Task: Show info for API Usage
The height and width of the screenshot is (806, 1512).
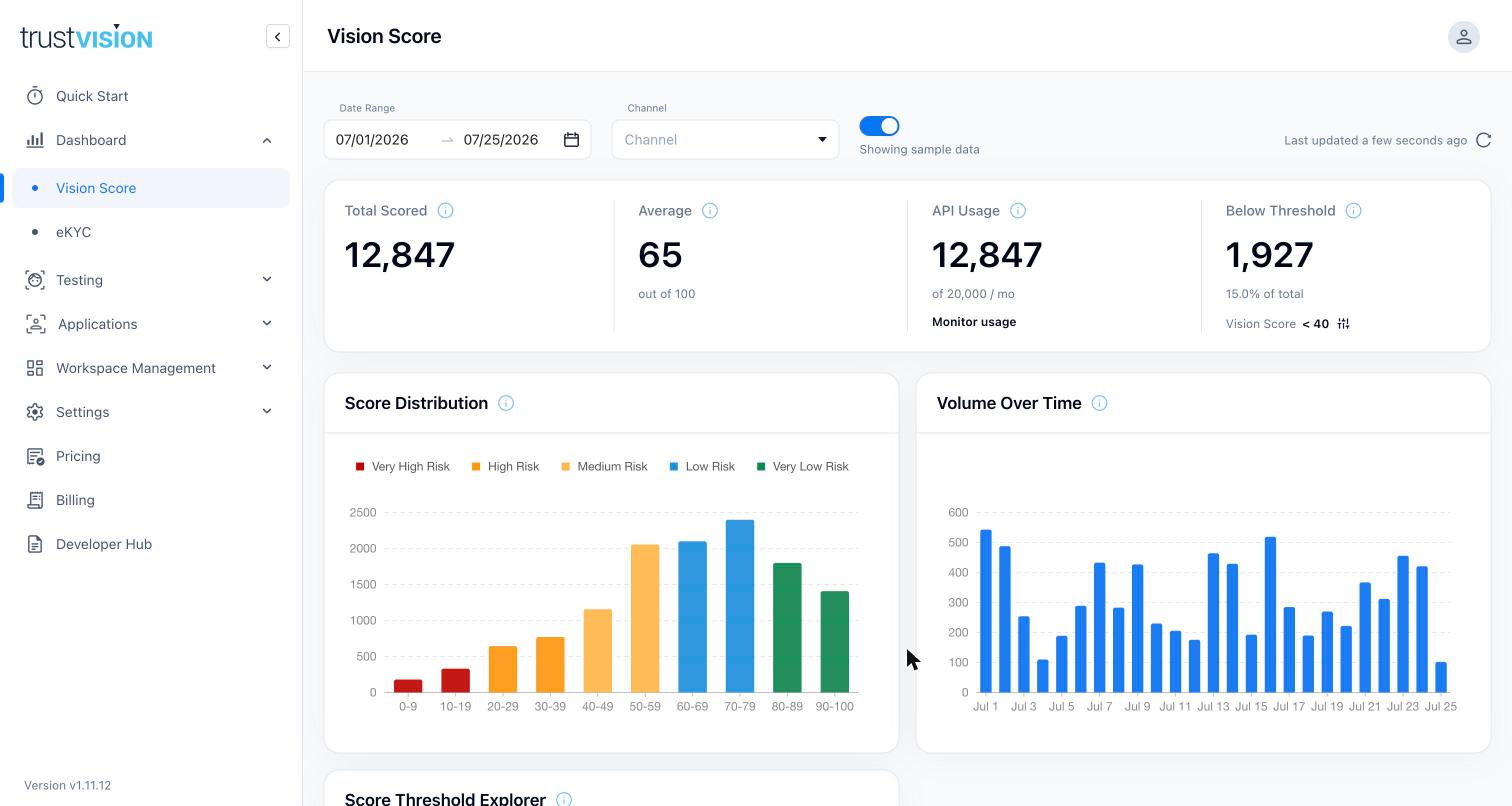Action: coord(1018,211)
